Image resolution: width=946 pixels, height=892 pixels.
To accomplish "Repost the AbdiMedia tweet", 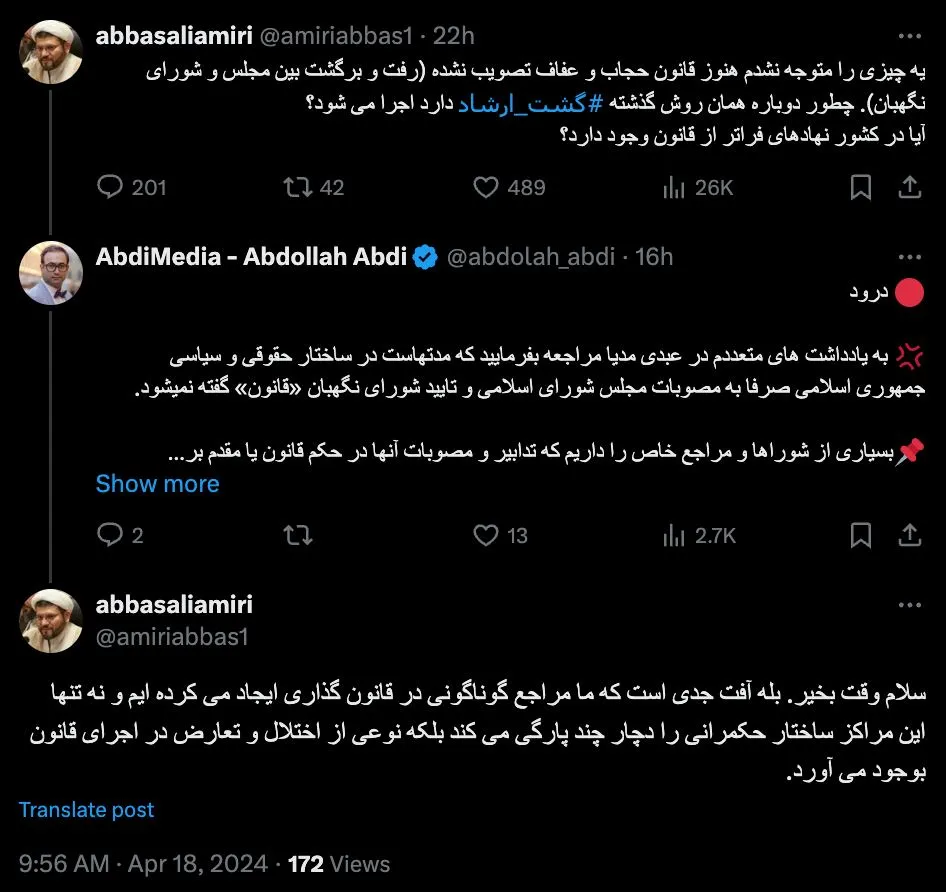I will (298, 535).
